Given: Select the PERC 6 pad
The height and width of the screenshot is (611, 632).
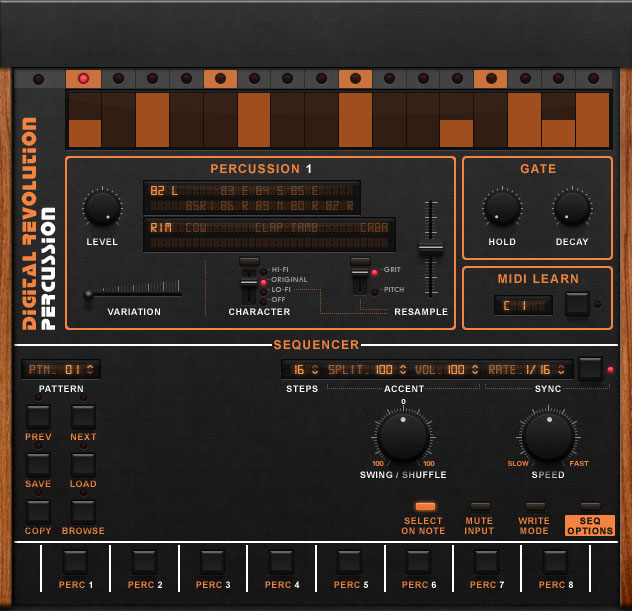Looking at the screenshot, I should 418,562.
